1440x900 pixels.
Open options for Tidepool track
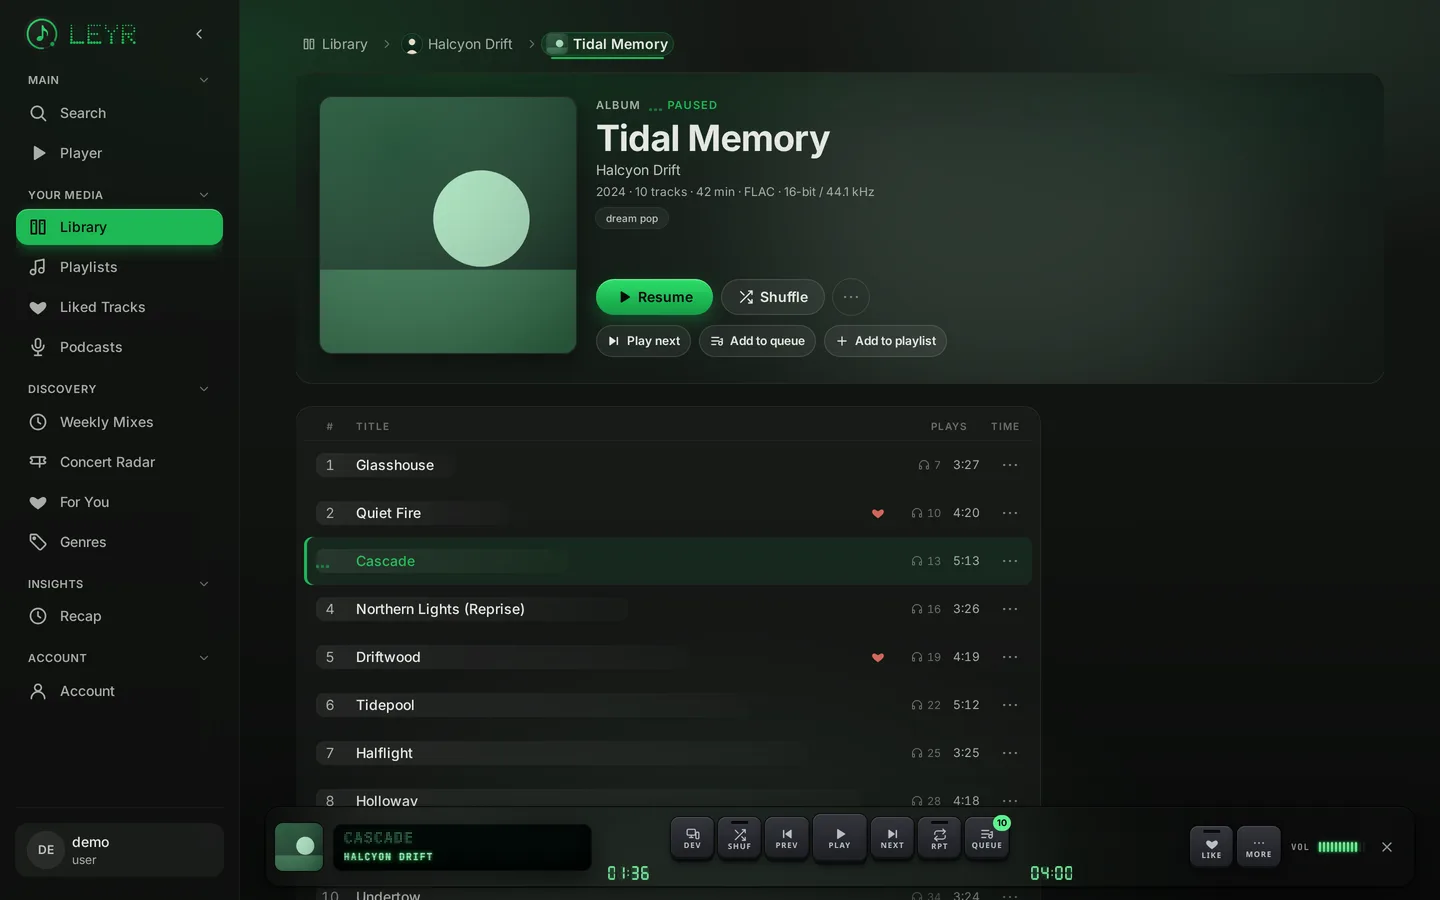pyautogui.click(x=1010, y=705)
